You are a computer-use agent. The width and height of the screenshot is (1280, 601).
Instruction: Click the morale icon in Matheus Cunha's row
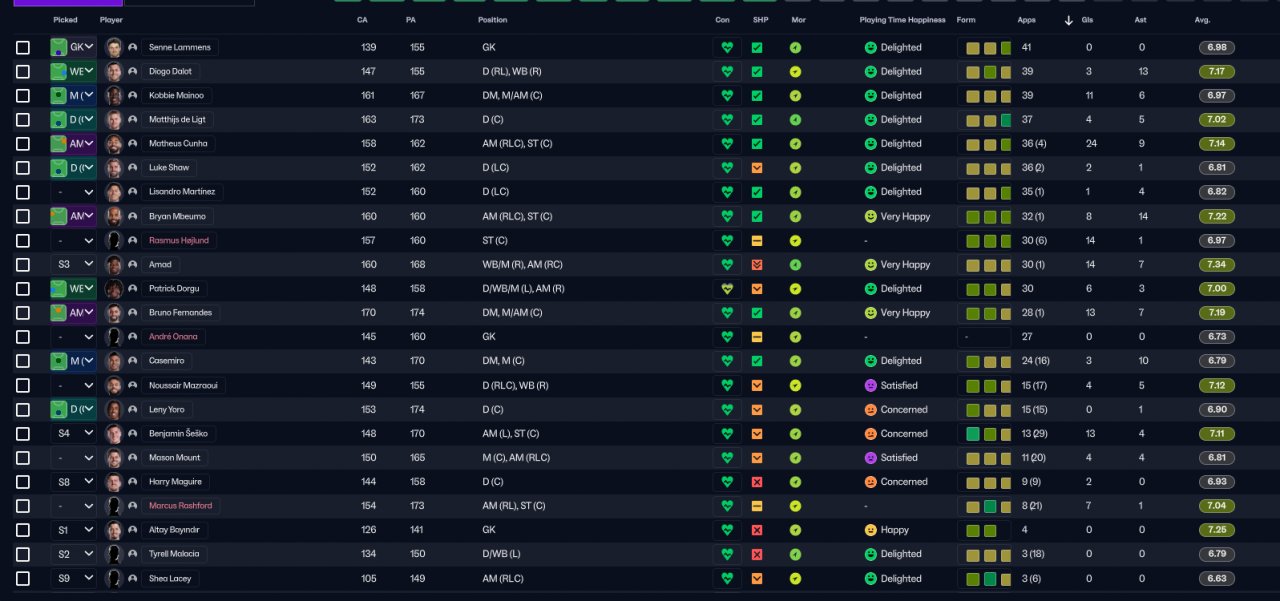[795, 144]
